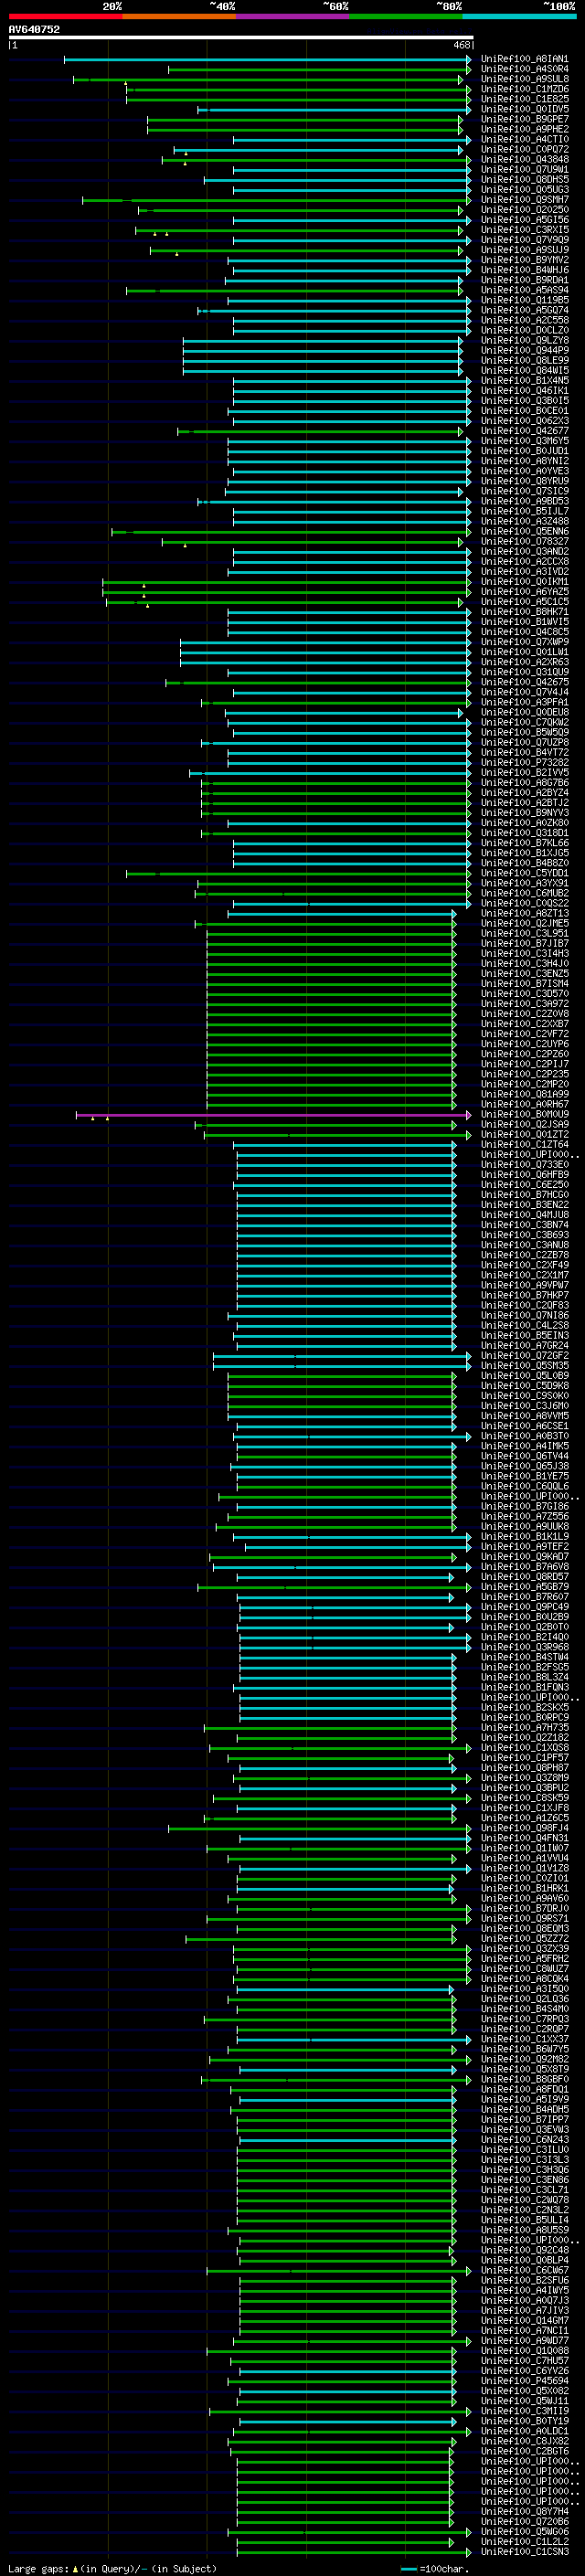Open hit UniRef100_A8IAN1
Image resolution: width=585 pixels, height=2576 pixels.
[x=524, y=59]
